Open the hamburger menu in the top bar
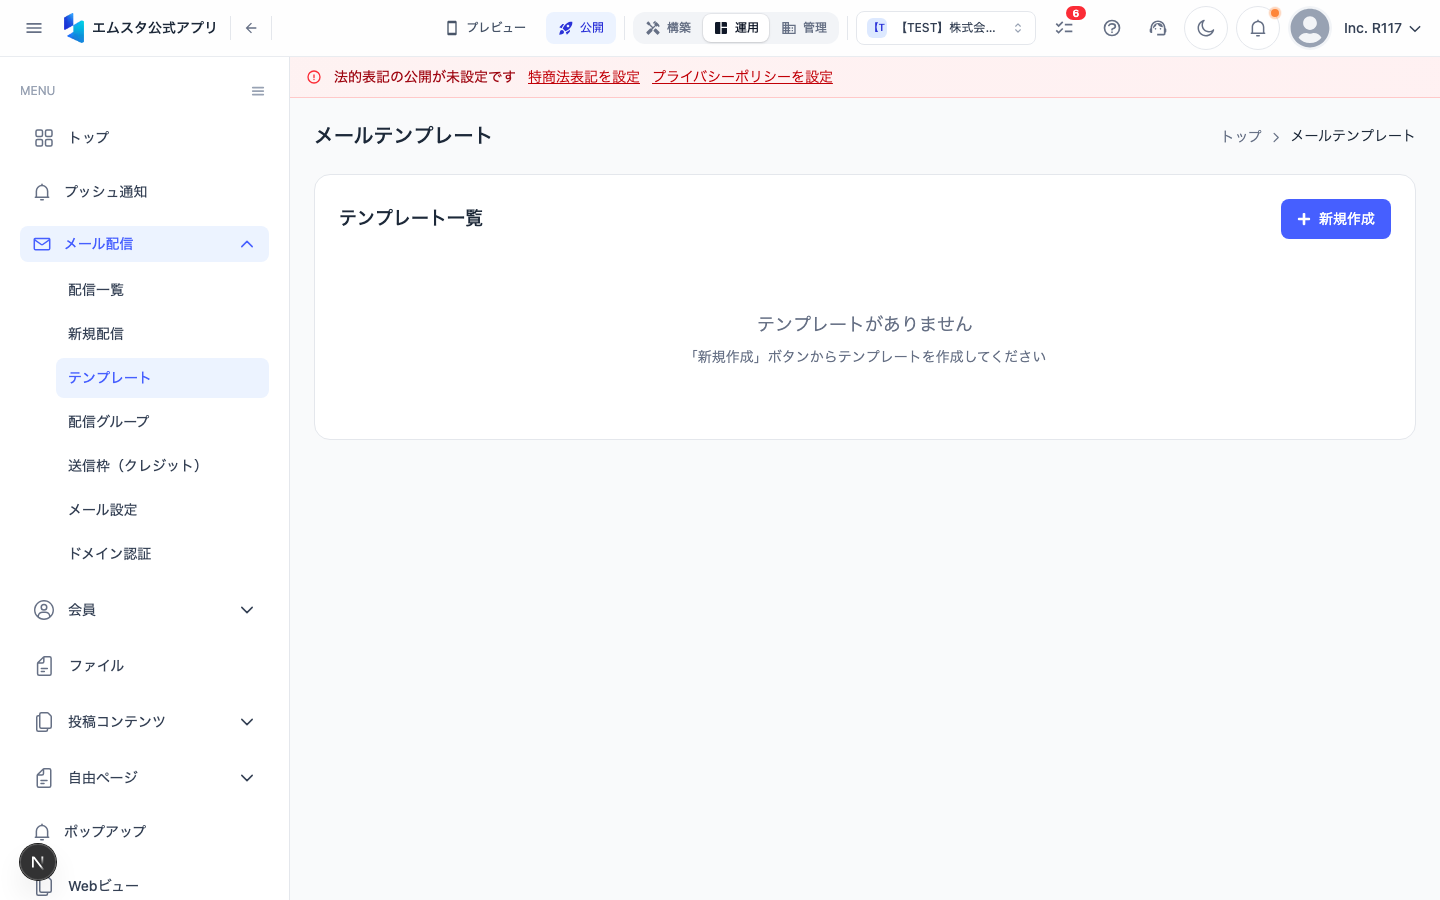Viewport: 1440px width, 900px height. pyautogui.click(x=34, y=28)
